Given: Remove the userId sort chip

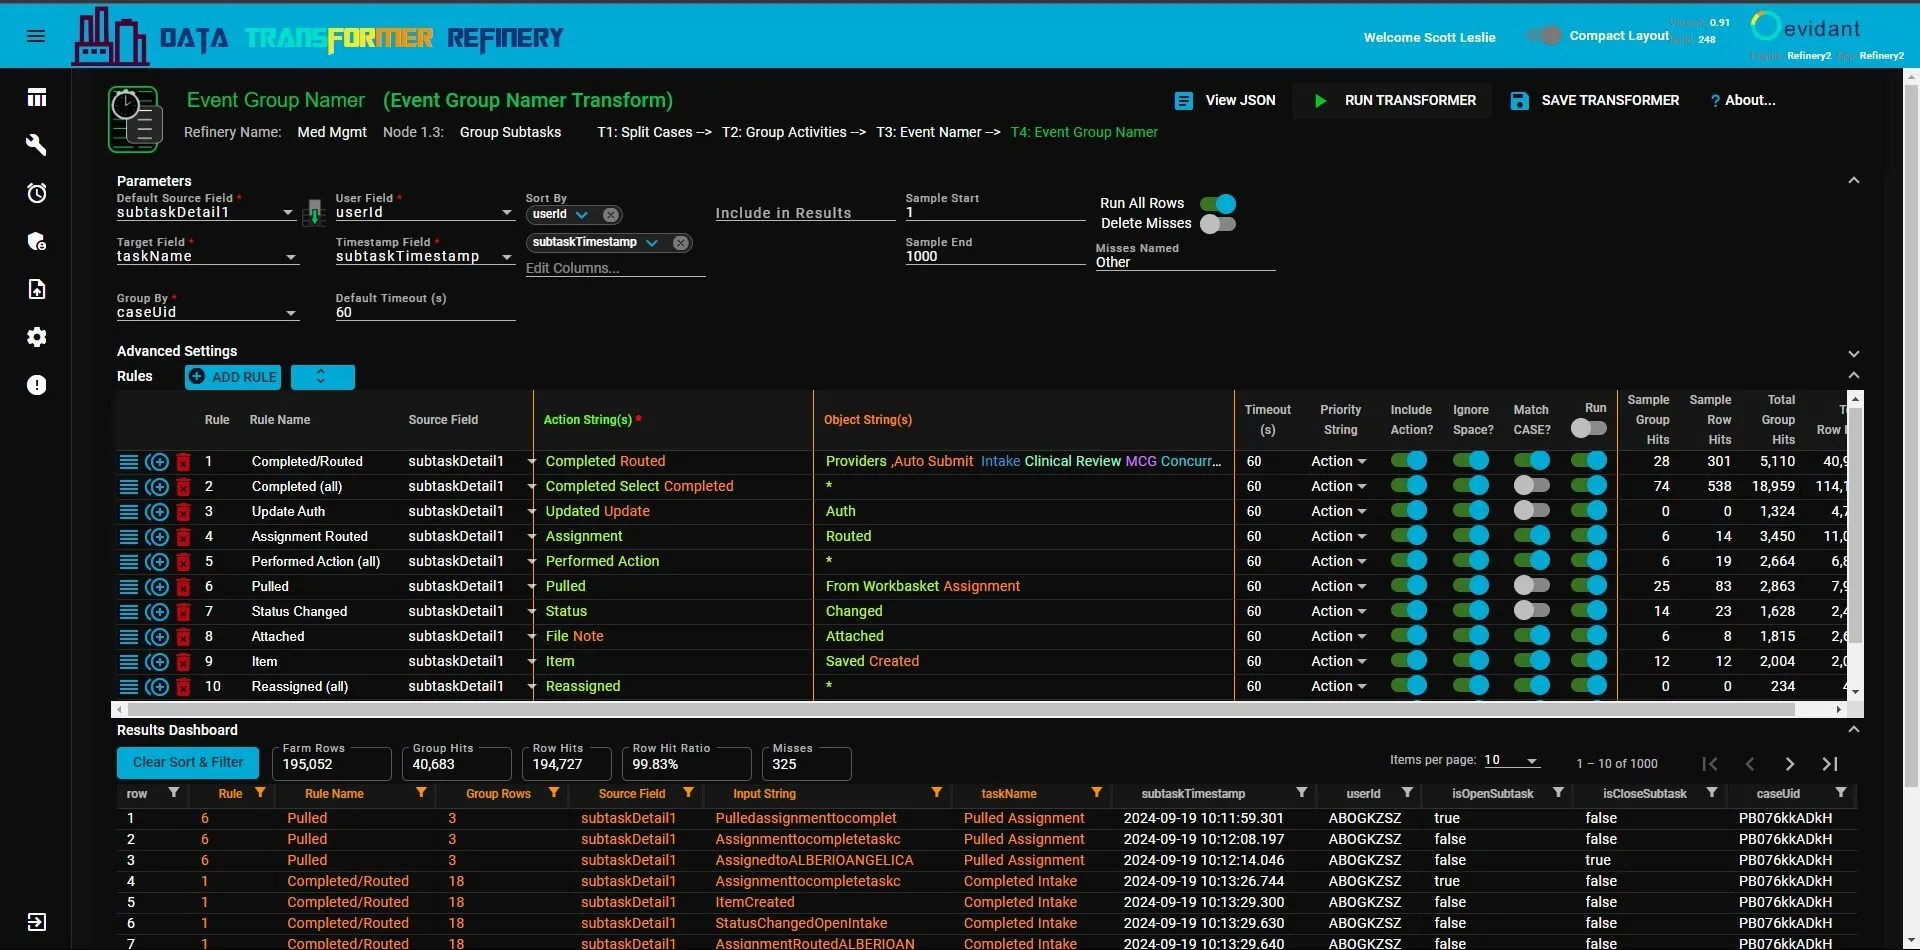Looking at the screenshot, I should pyautogui.click(x=611, y=215).
